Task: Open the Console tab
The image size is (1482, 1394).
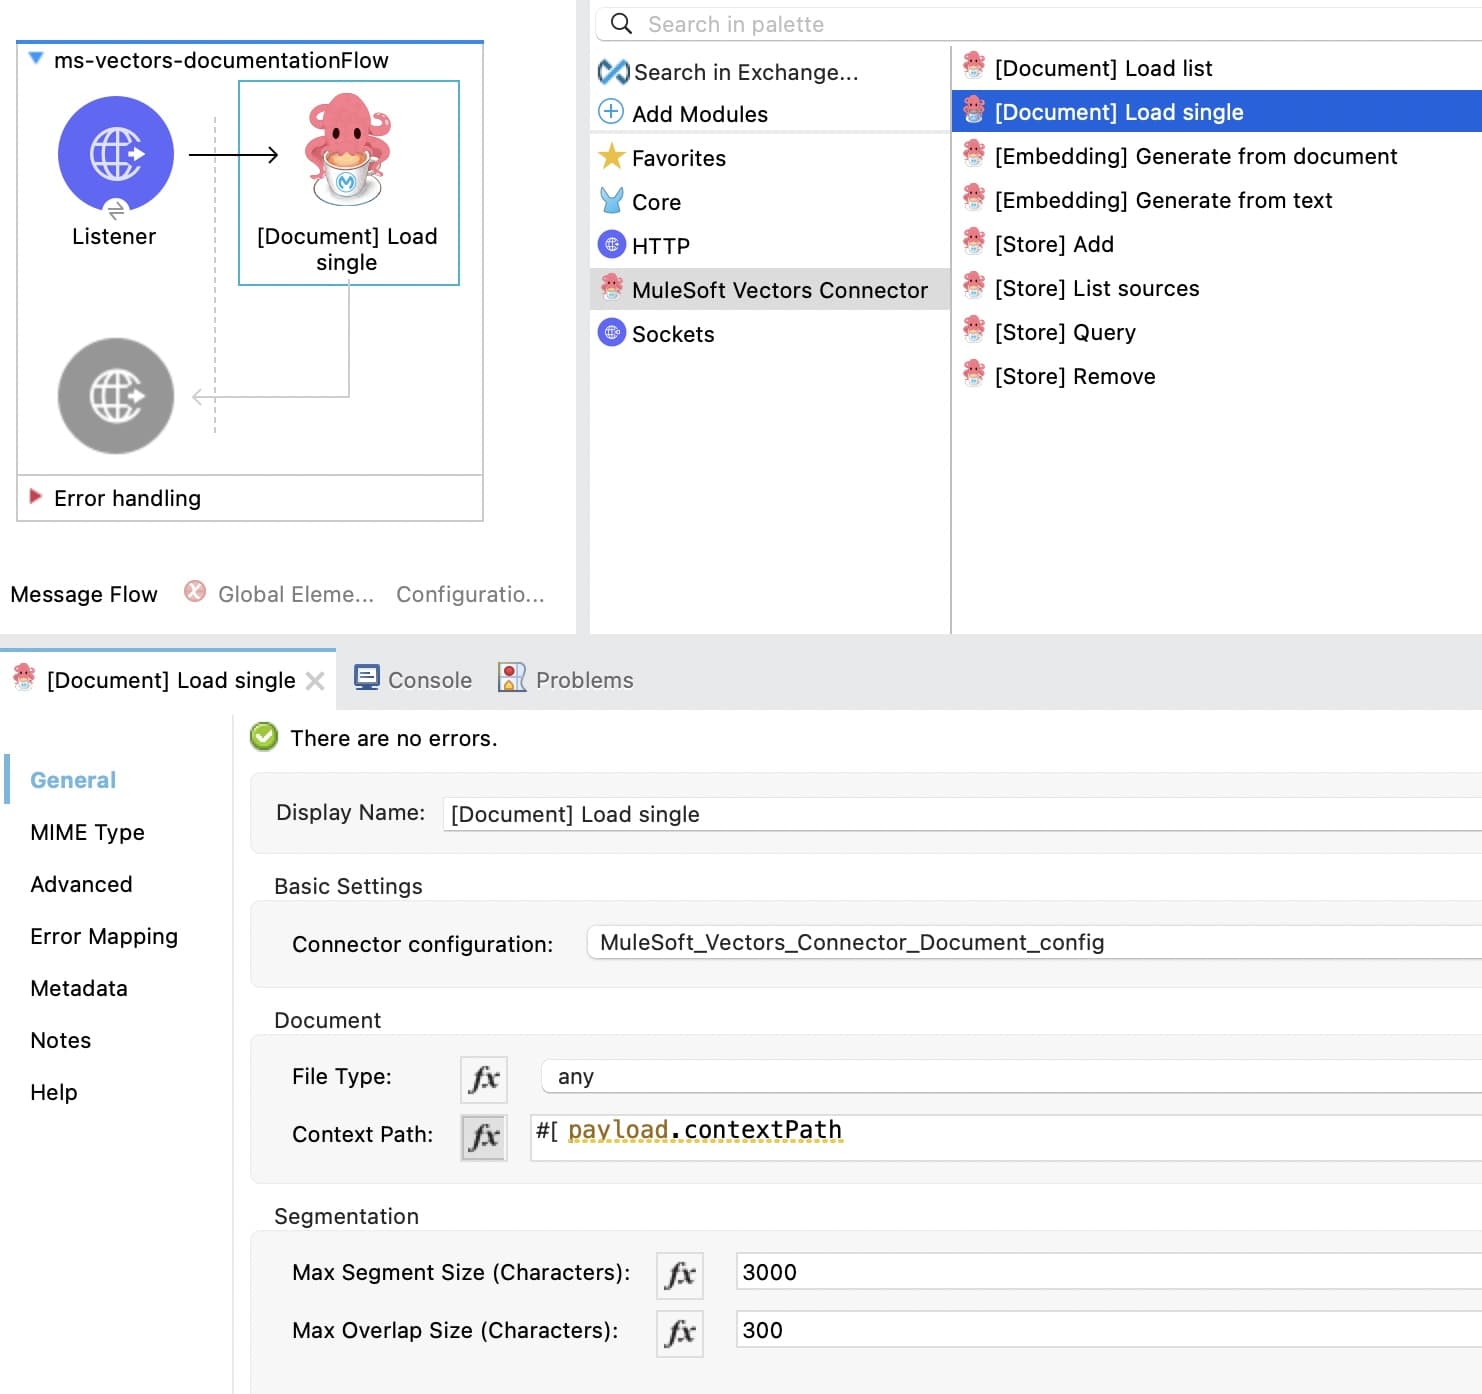Action: point(413,679)
